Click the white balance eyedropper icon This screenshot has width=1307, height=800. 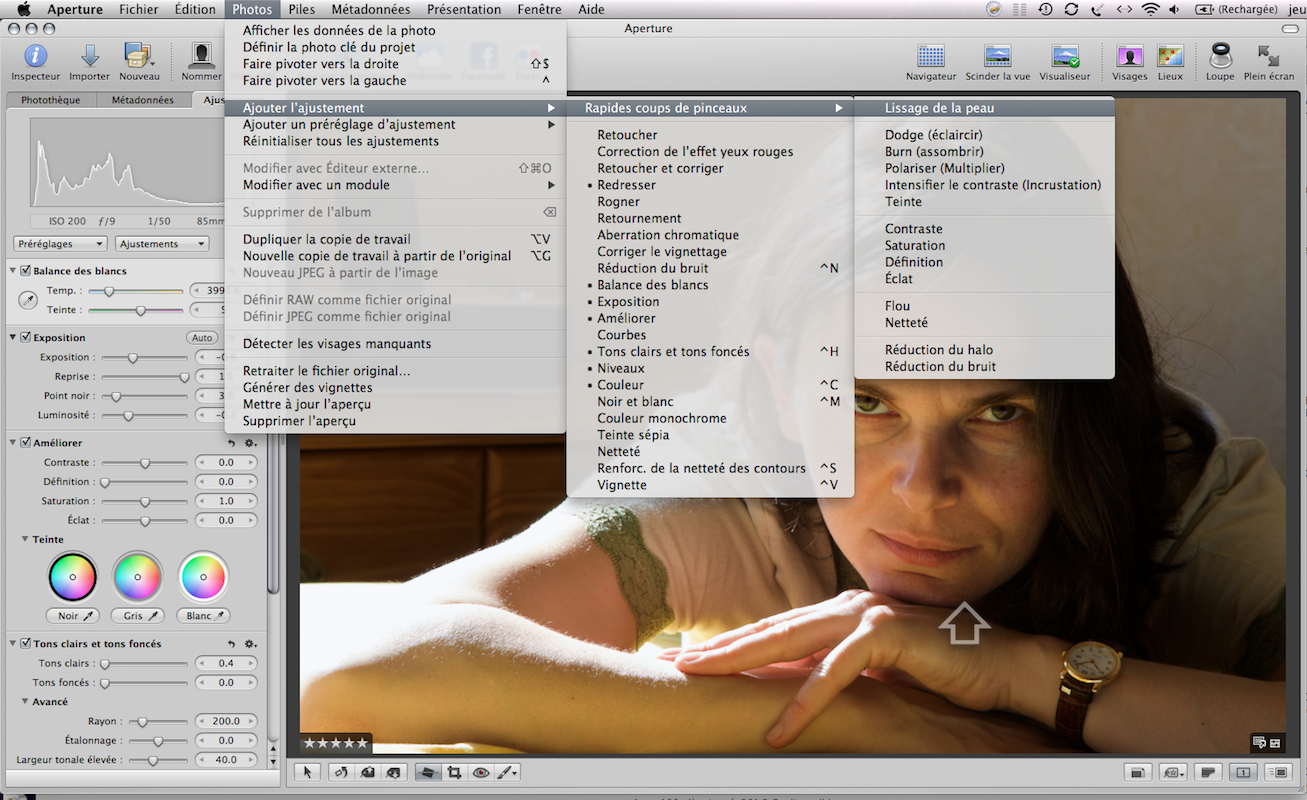[28, 300]
